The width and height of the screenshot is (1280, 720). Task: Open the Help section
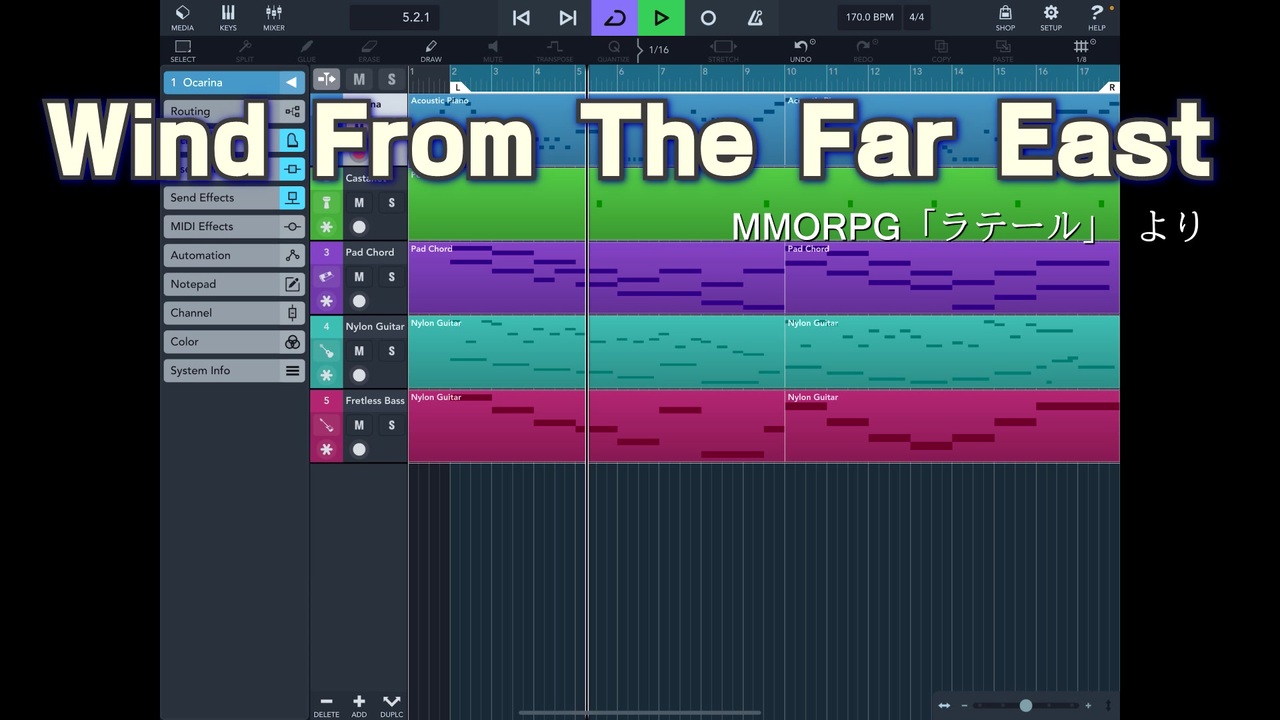coord(1097,17)
